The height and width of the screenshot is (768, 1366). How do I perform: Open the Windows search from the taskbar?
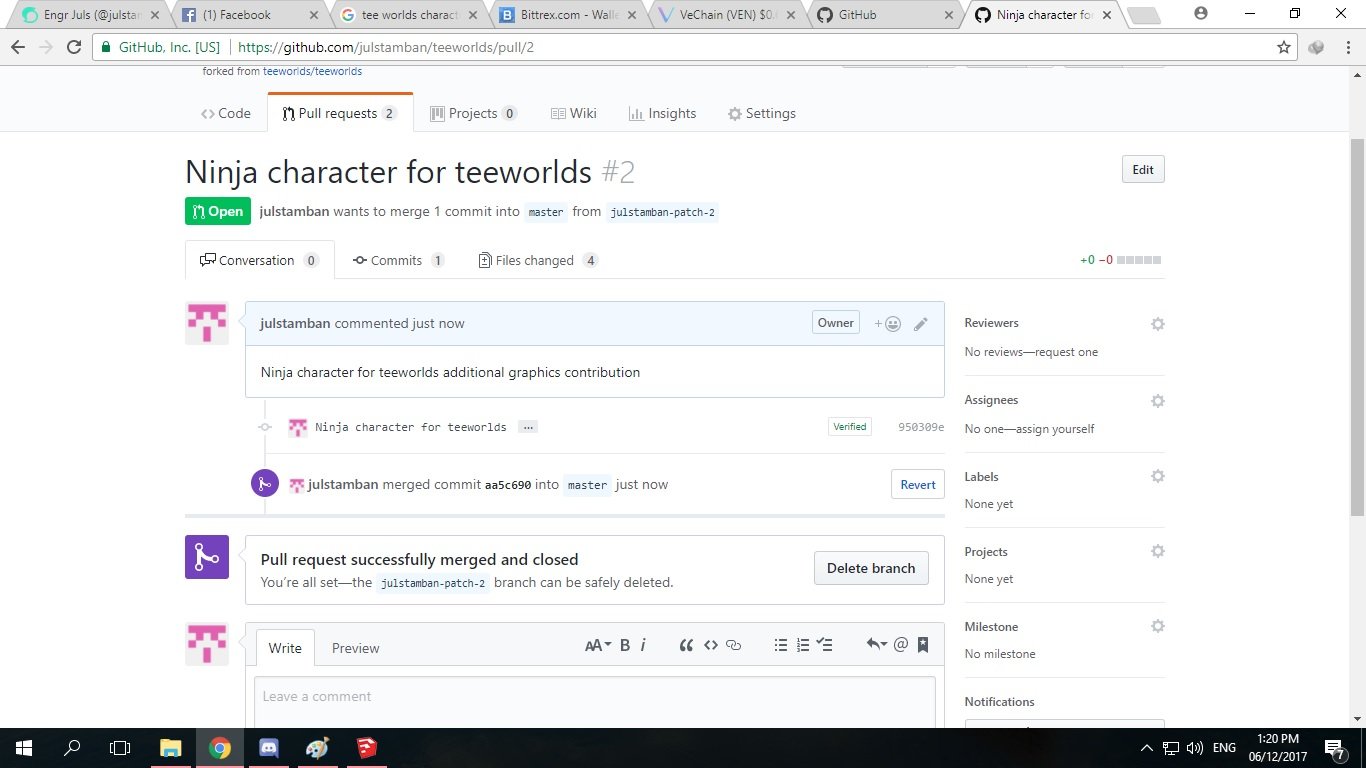point(72,748)
